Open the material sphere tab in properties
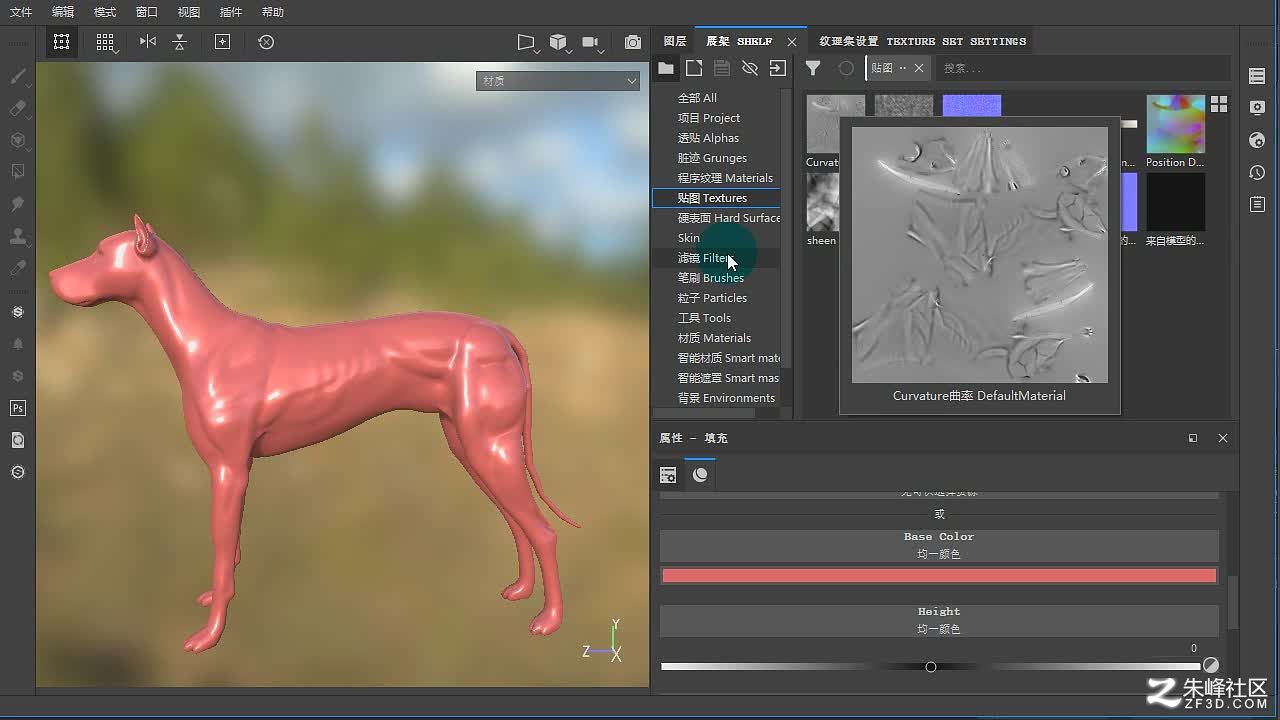The width and height of the screenshot is (1280, 720). click(700, 475)
